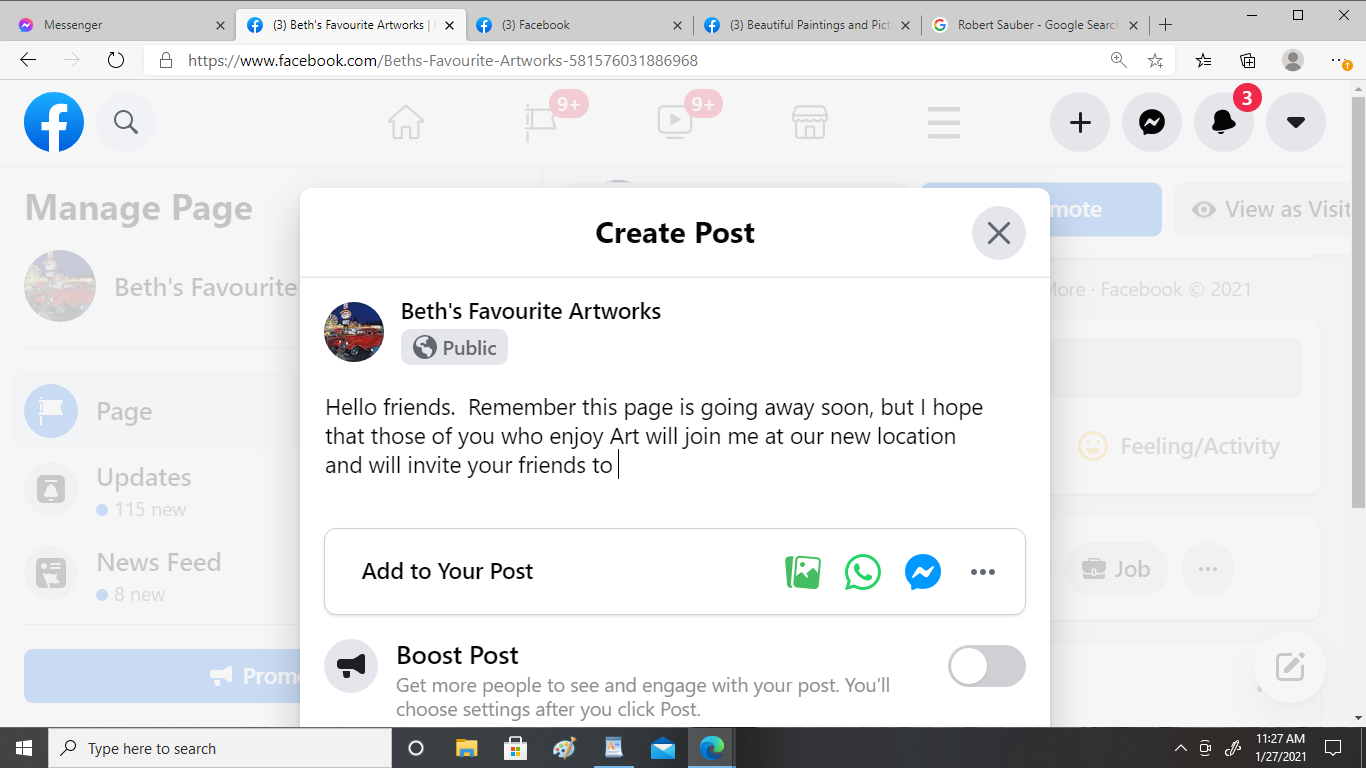Viewport: 1366px width, 768px height.
Task: Open the Mail app from taskbar
Action: point(662,748)
